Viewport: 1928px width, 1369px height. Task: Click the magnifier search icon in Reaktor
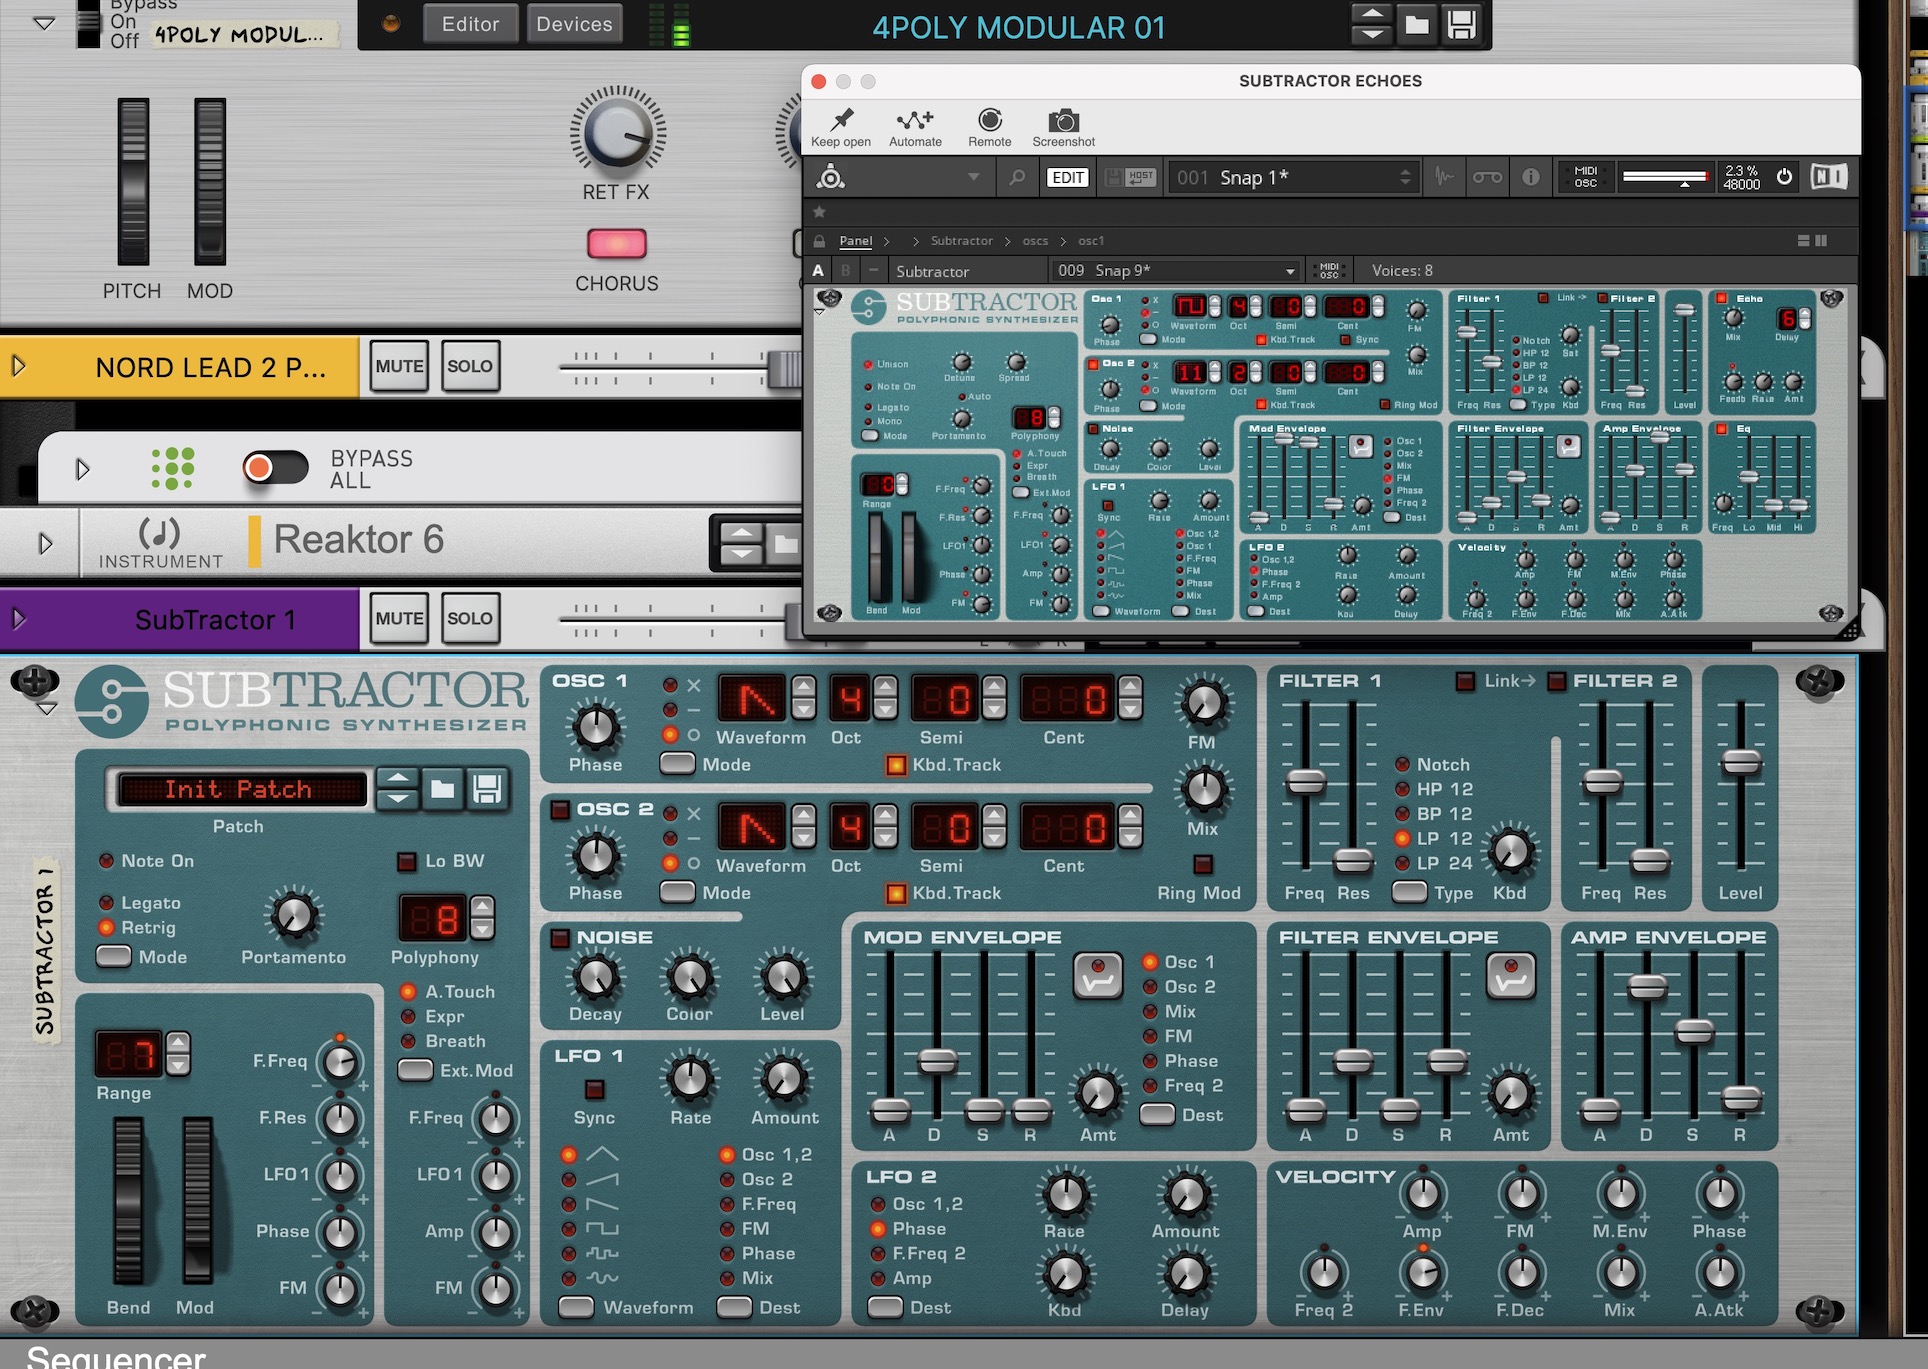click(x=1017, y=177)
